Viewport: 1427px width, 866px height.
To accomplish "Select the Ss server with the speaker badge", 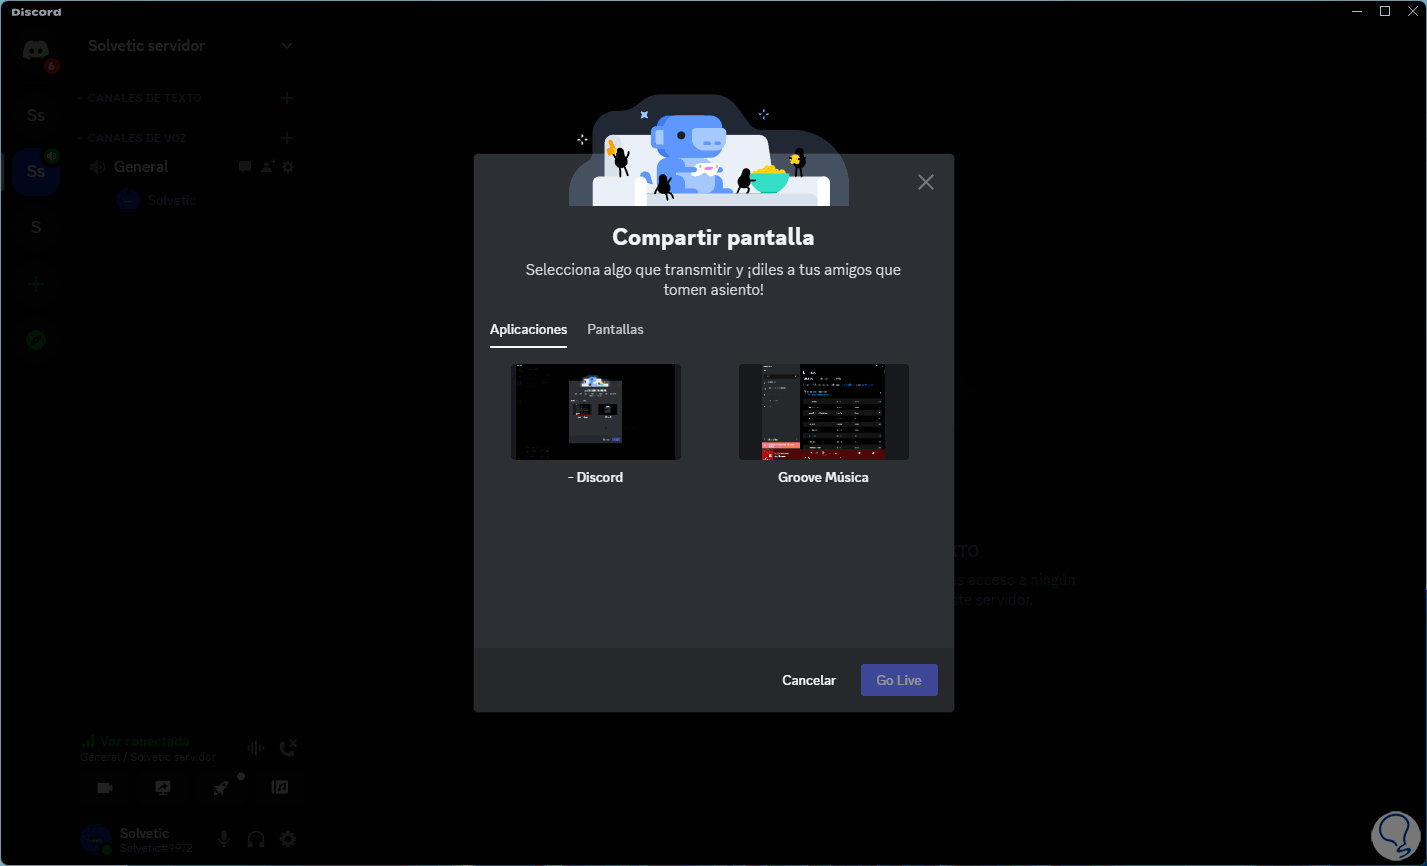I will (x=36, y=171).
